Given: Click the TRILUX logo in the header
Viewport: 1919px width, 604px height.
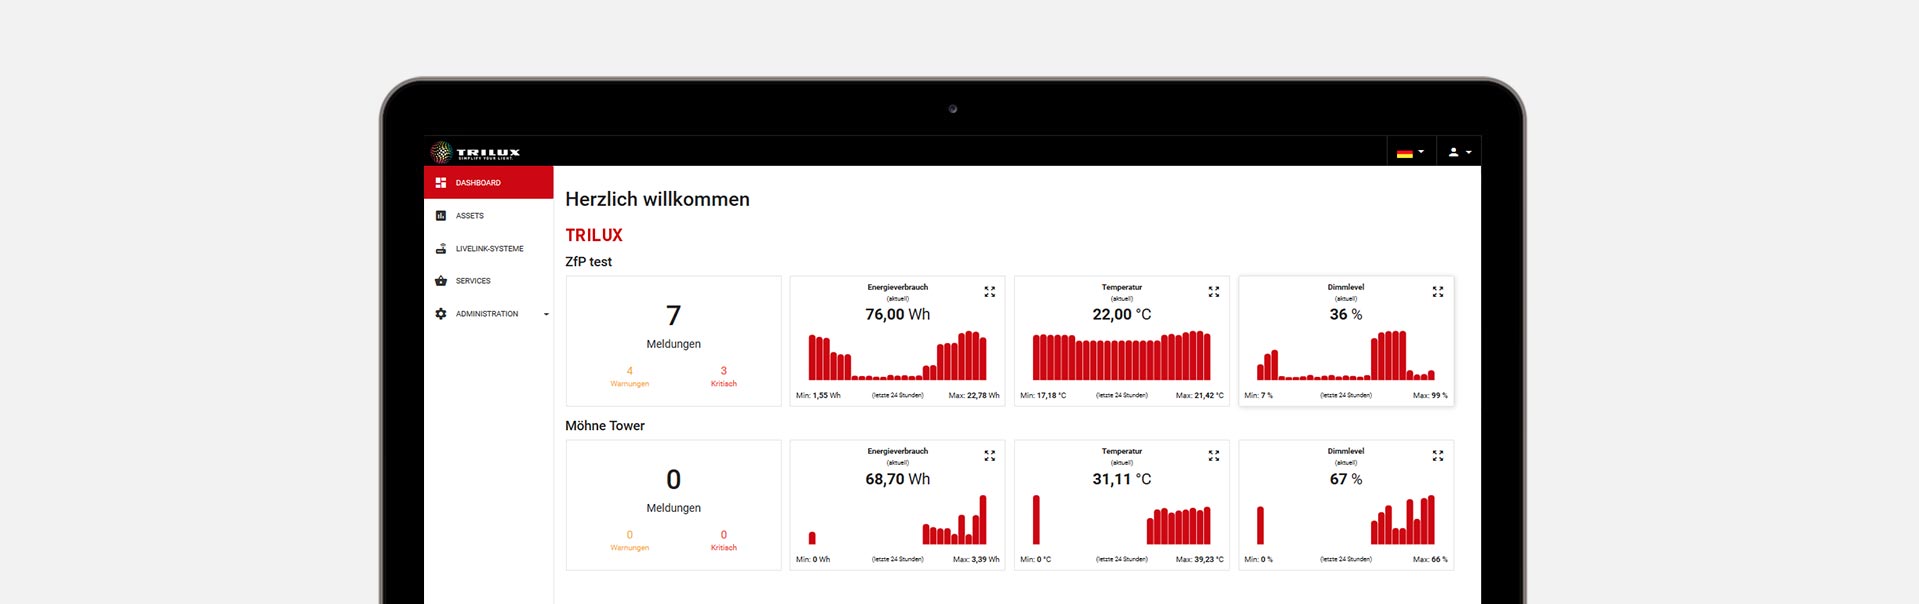Looking at the screenshot, I should [476, 152].
